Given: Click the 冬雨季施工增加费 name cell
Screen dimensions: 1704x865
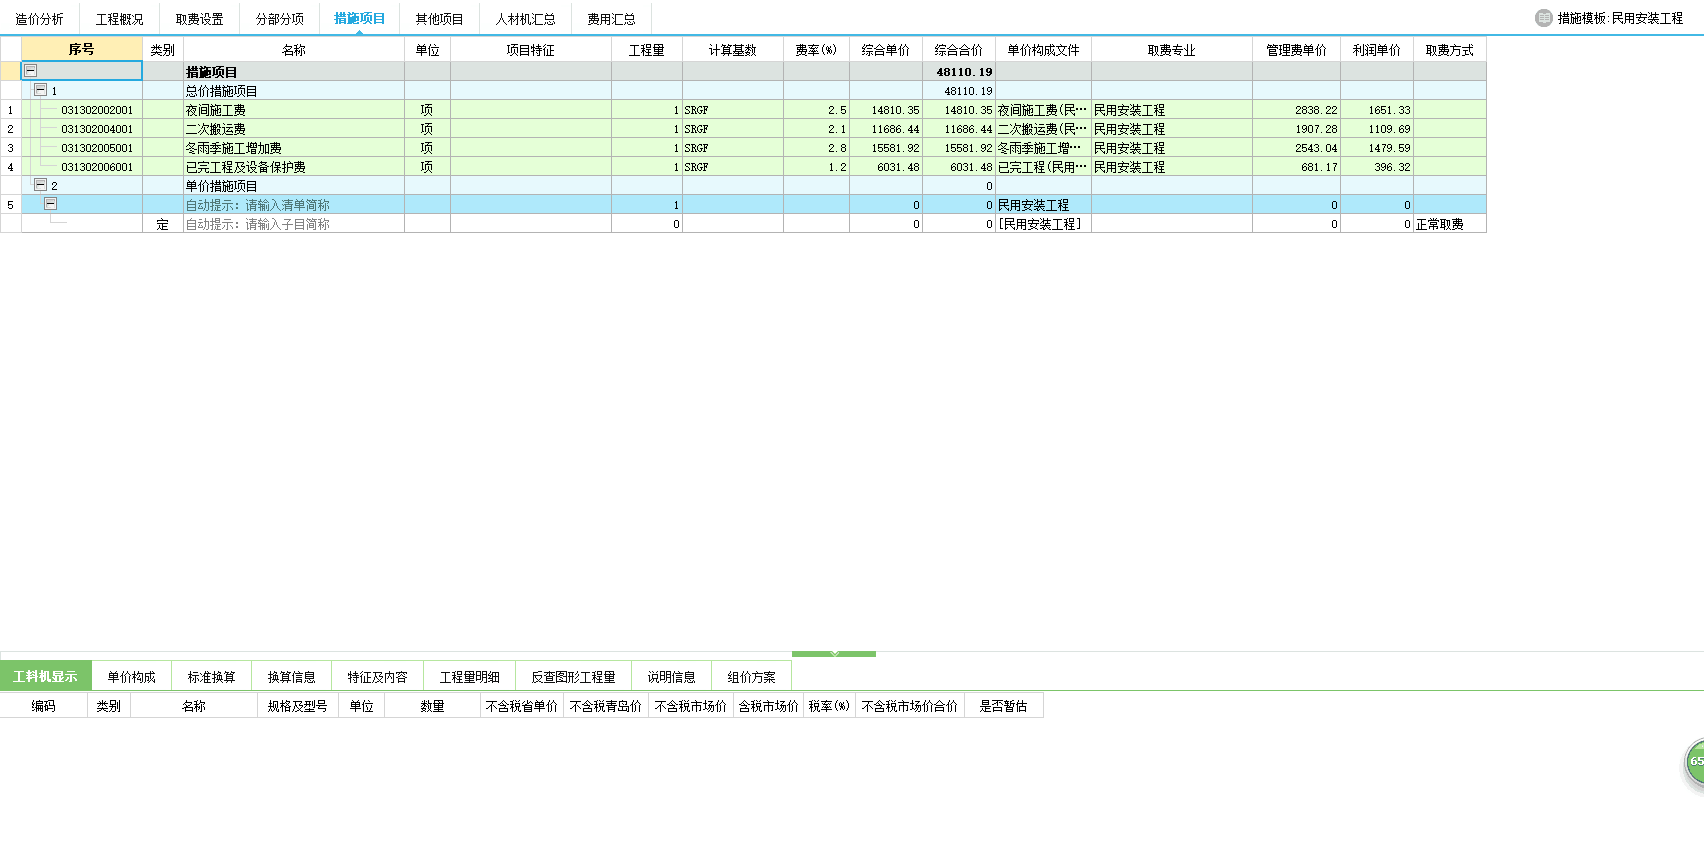Looking at the screenshot, I should (x=294, y=148).
